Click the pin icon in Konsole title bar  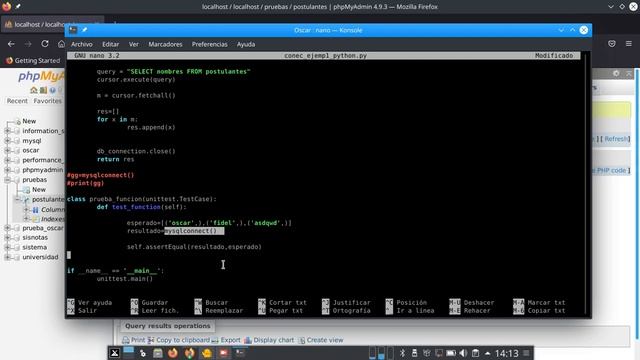click(84, 30)
